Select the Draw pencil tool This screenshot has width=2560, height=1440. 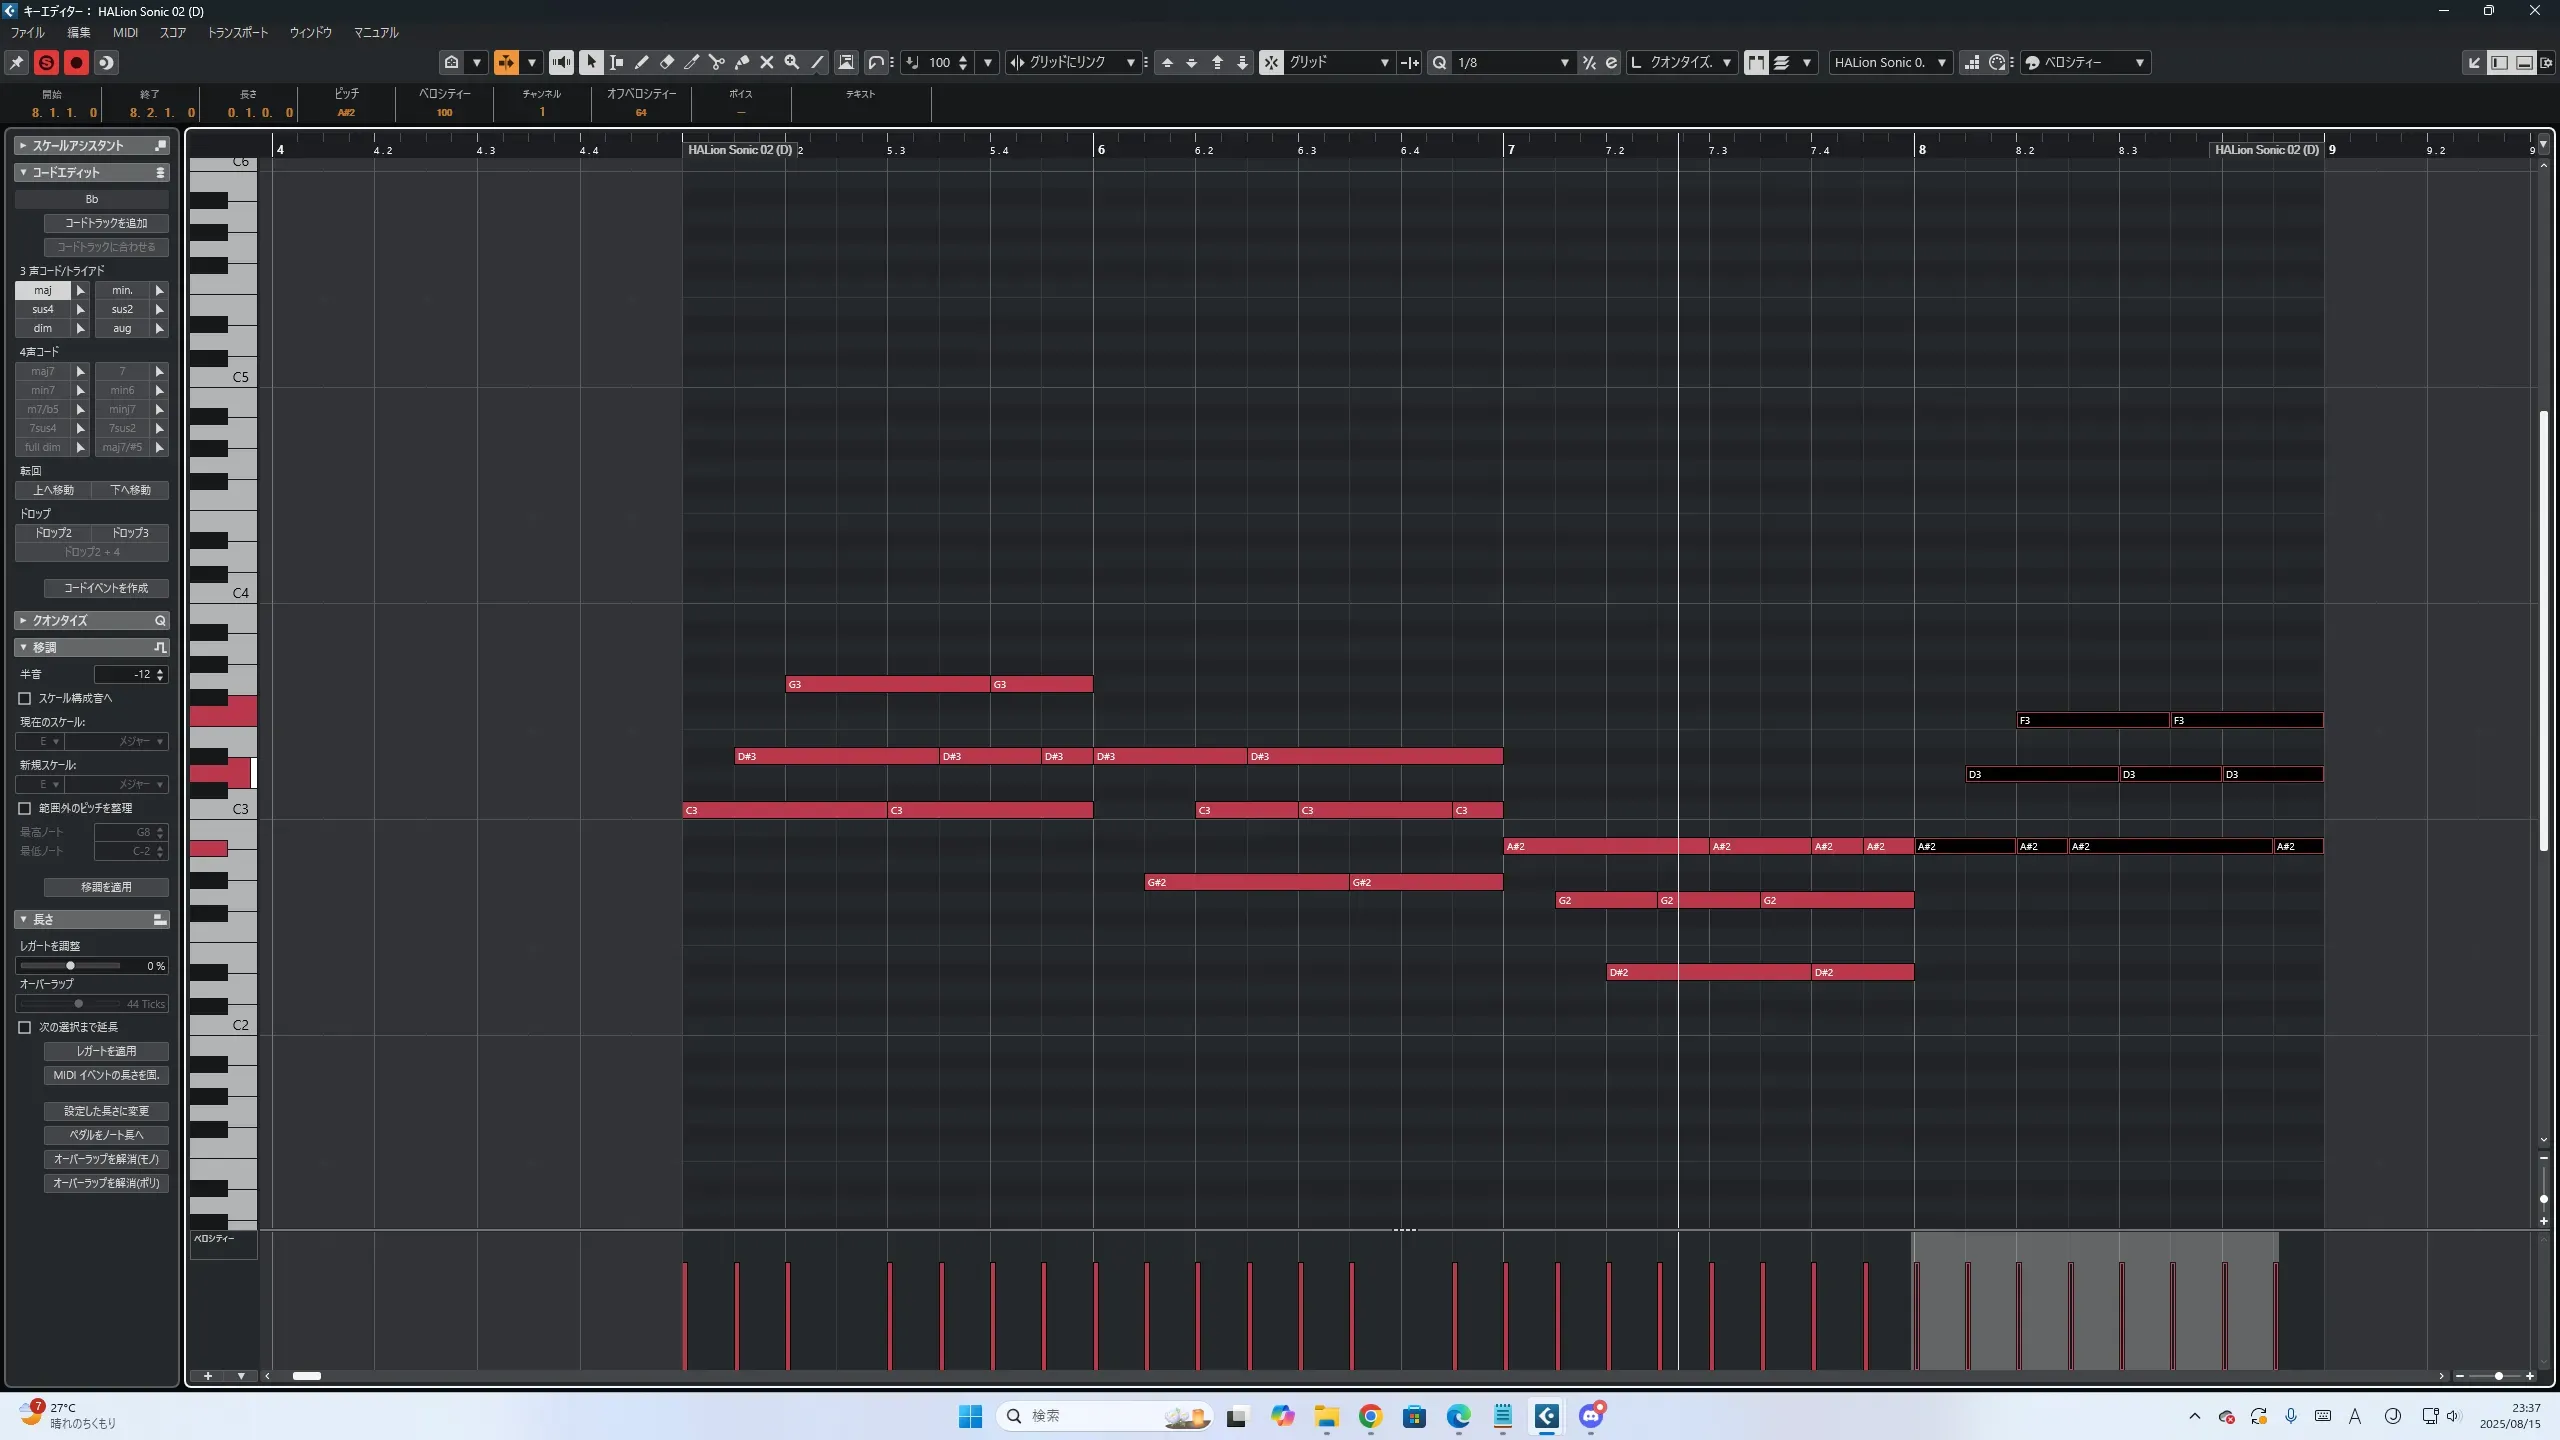[642, 62]
